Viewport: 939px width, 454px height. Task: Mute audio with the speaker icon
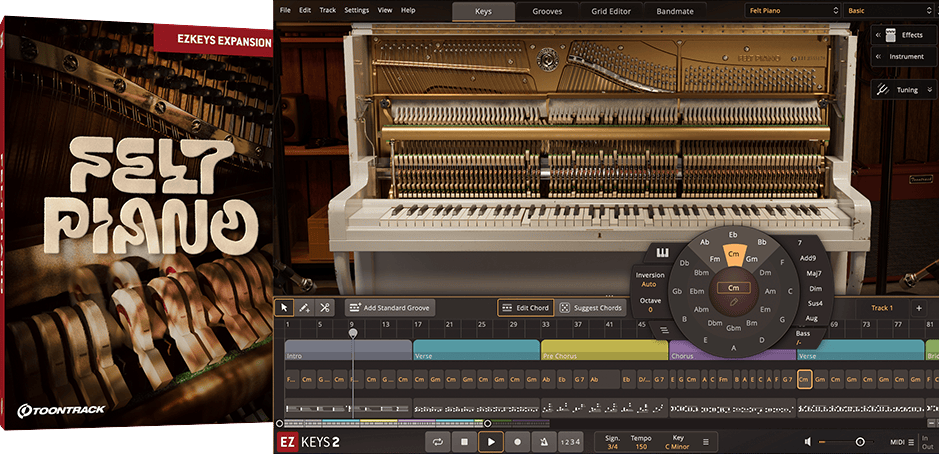808,442
